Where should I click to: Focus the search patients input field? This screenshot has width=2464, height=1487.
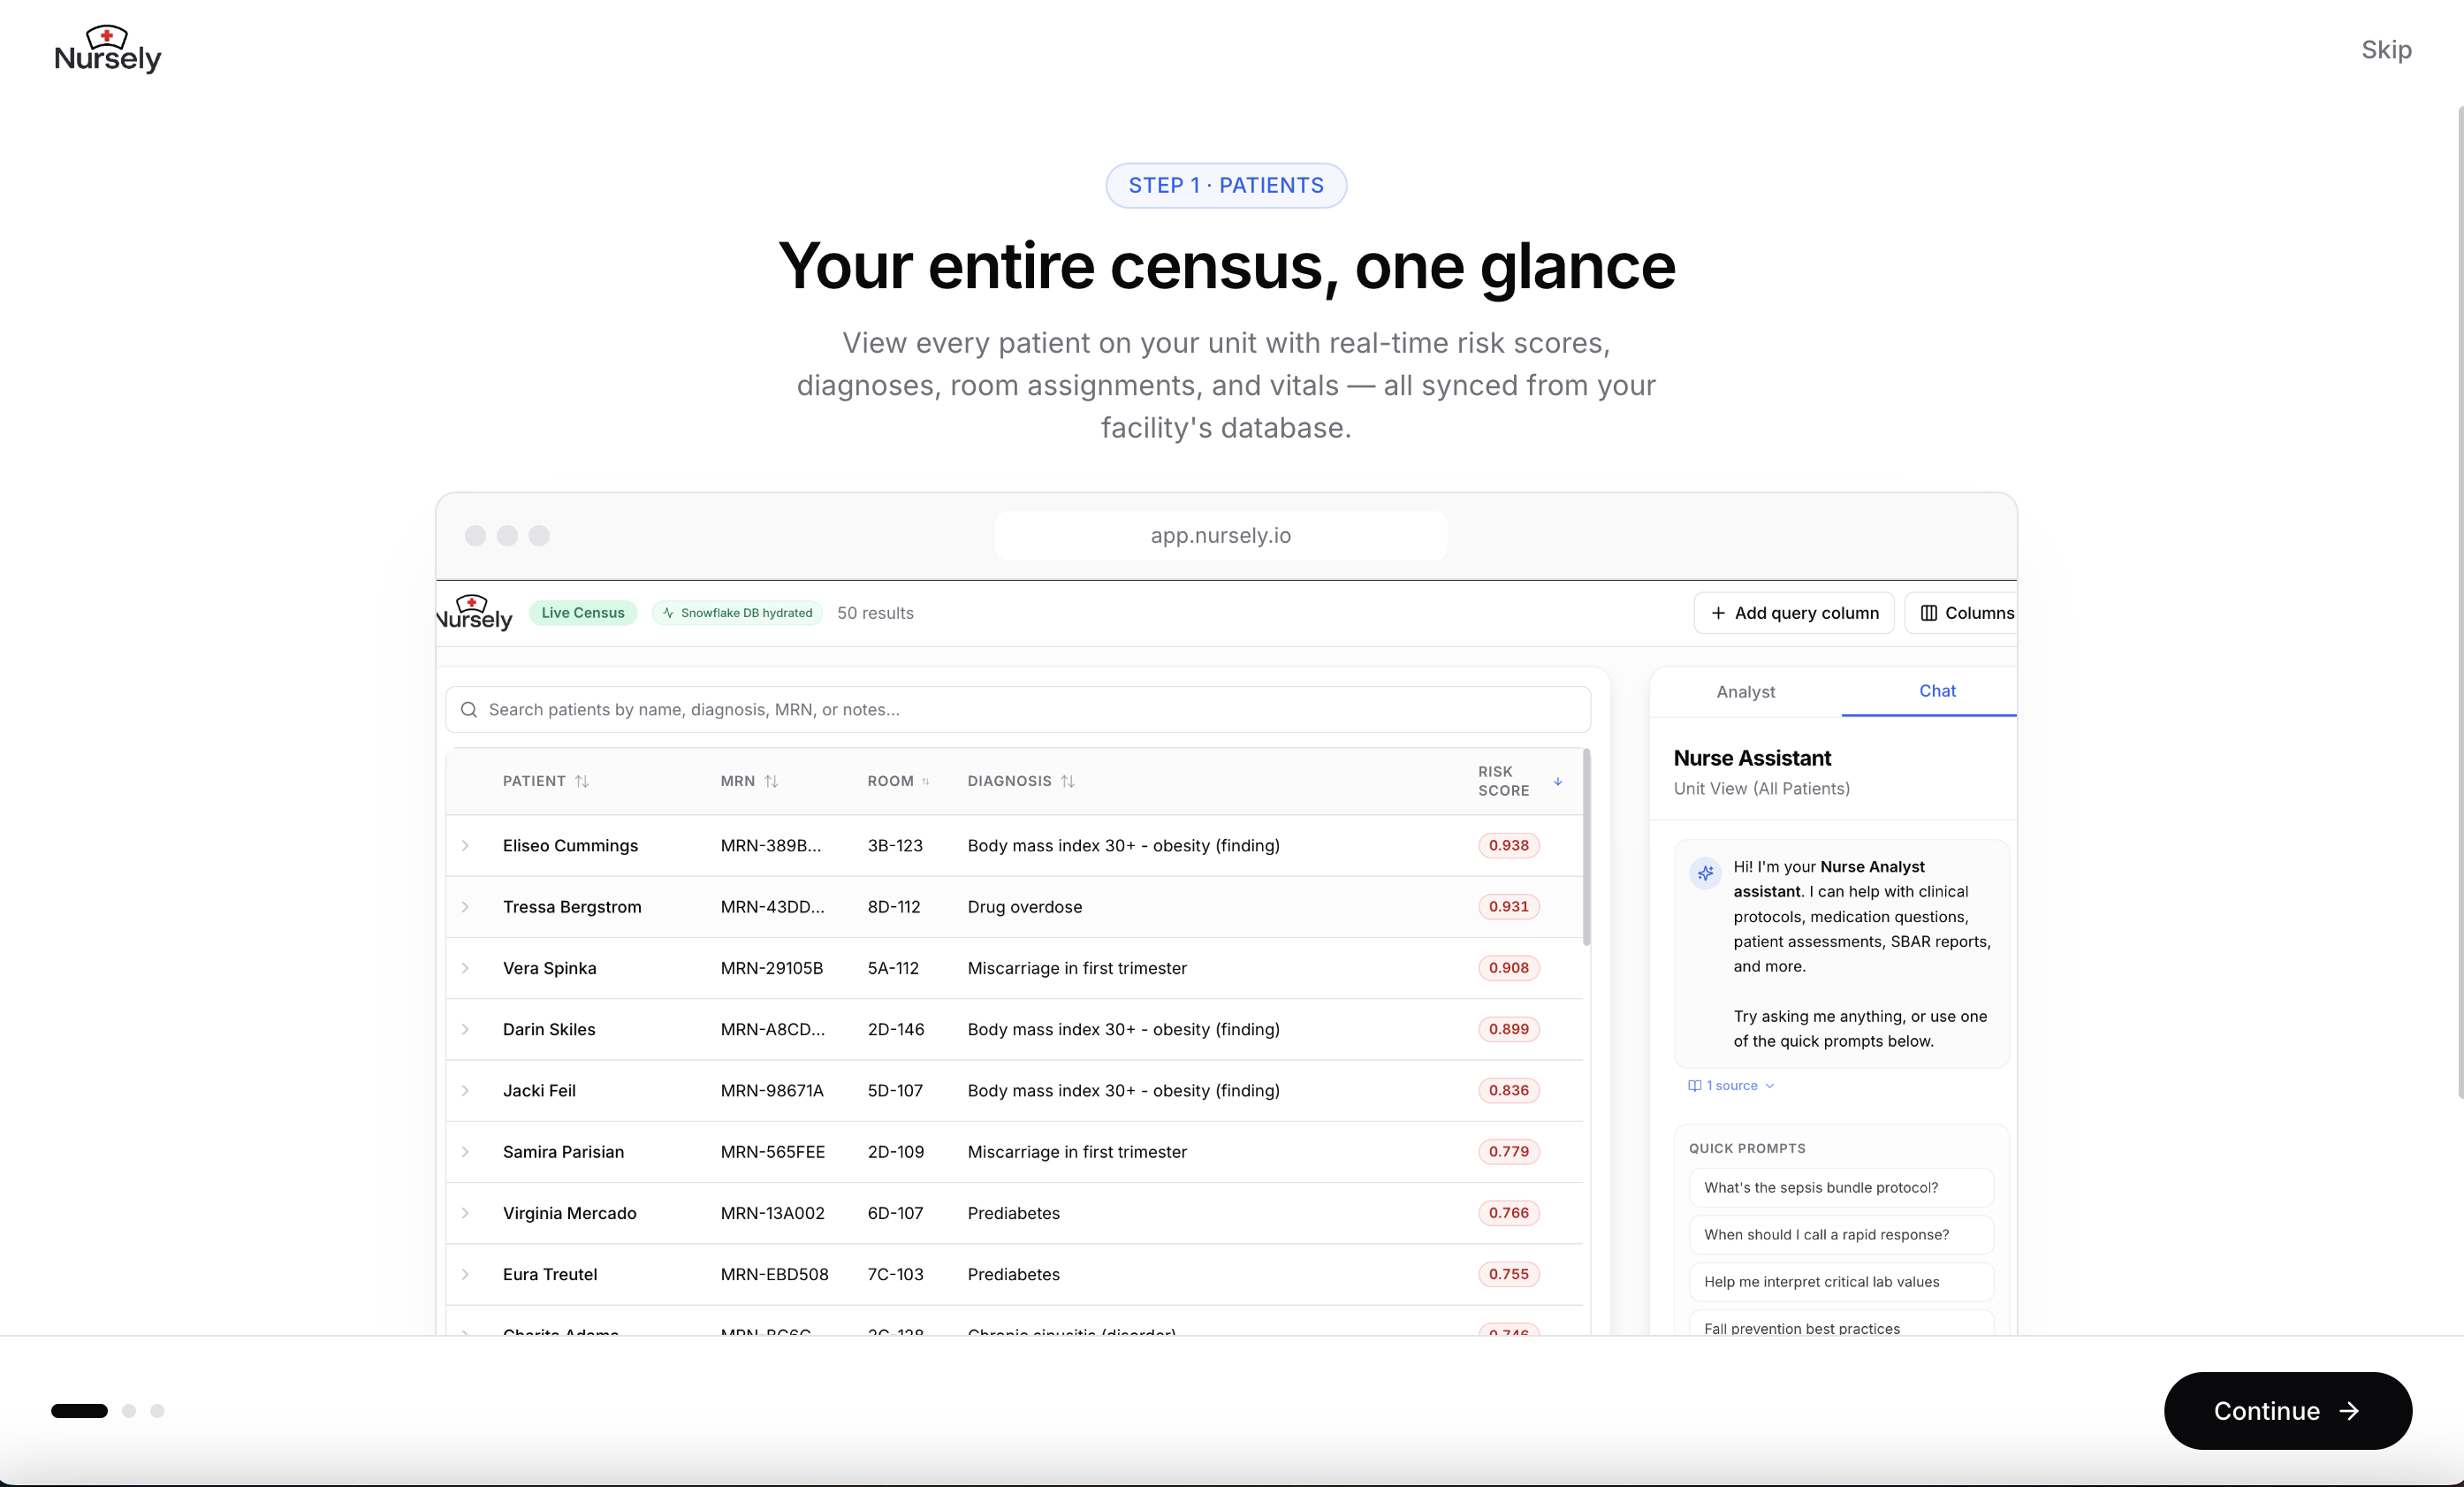click(1030, 709)
